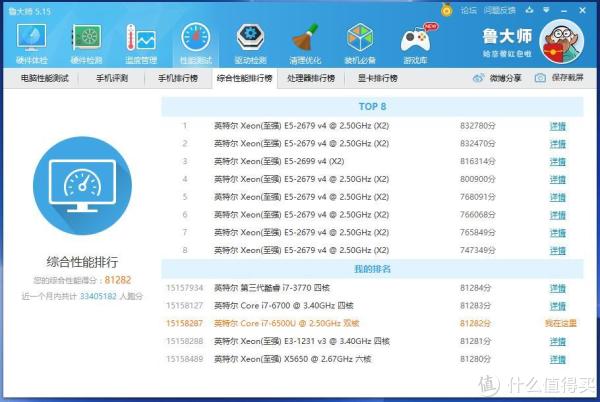This screenshot has width=600, height=402.
Task: Open 详情 for Xeon E5-2699 v4 row
Action: pos(558,161)
